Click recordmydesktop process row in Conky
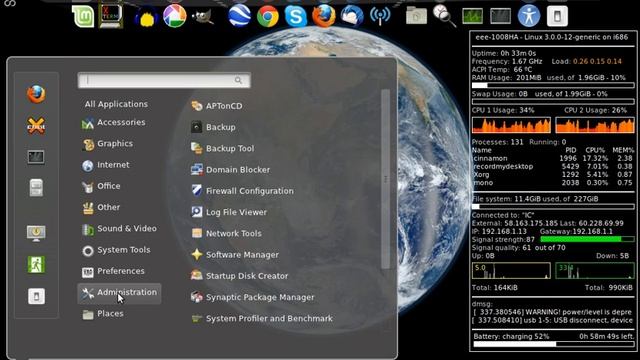This screenshot has height=360, width=640. click(553, 167)
